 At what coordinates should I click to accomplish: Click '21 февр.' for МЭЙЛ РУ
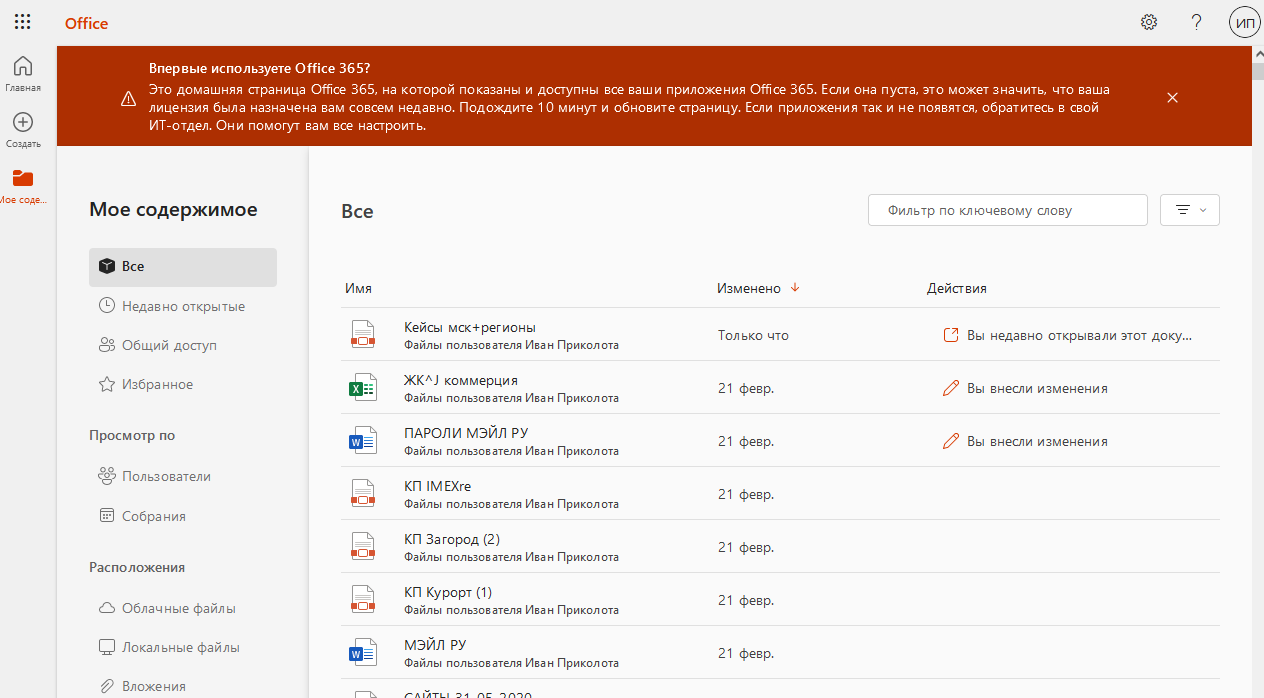(746, 653)
